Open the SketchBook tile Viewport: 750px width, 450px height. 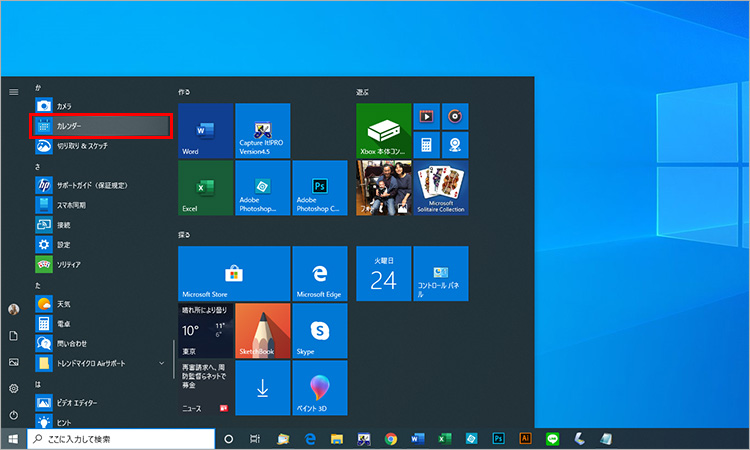262,331
